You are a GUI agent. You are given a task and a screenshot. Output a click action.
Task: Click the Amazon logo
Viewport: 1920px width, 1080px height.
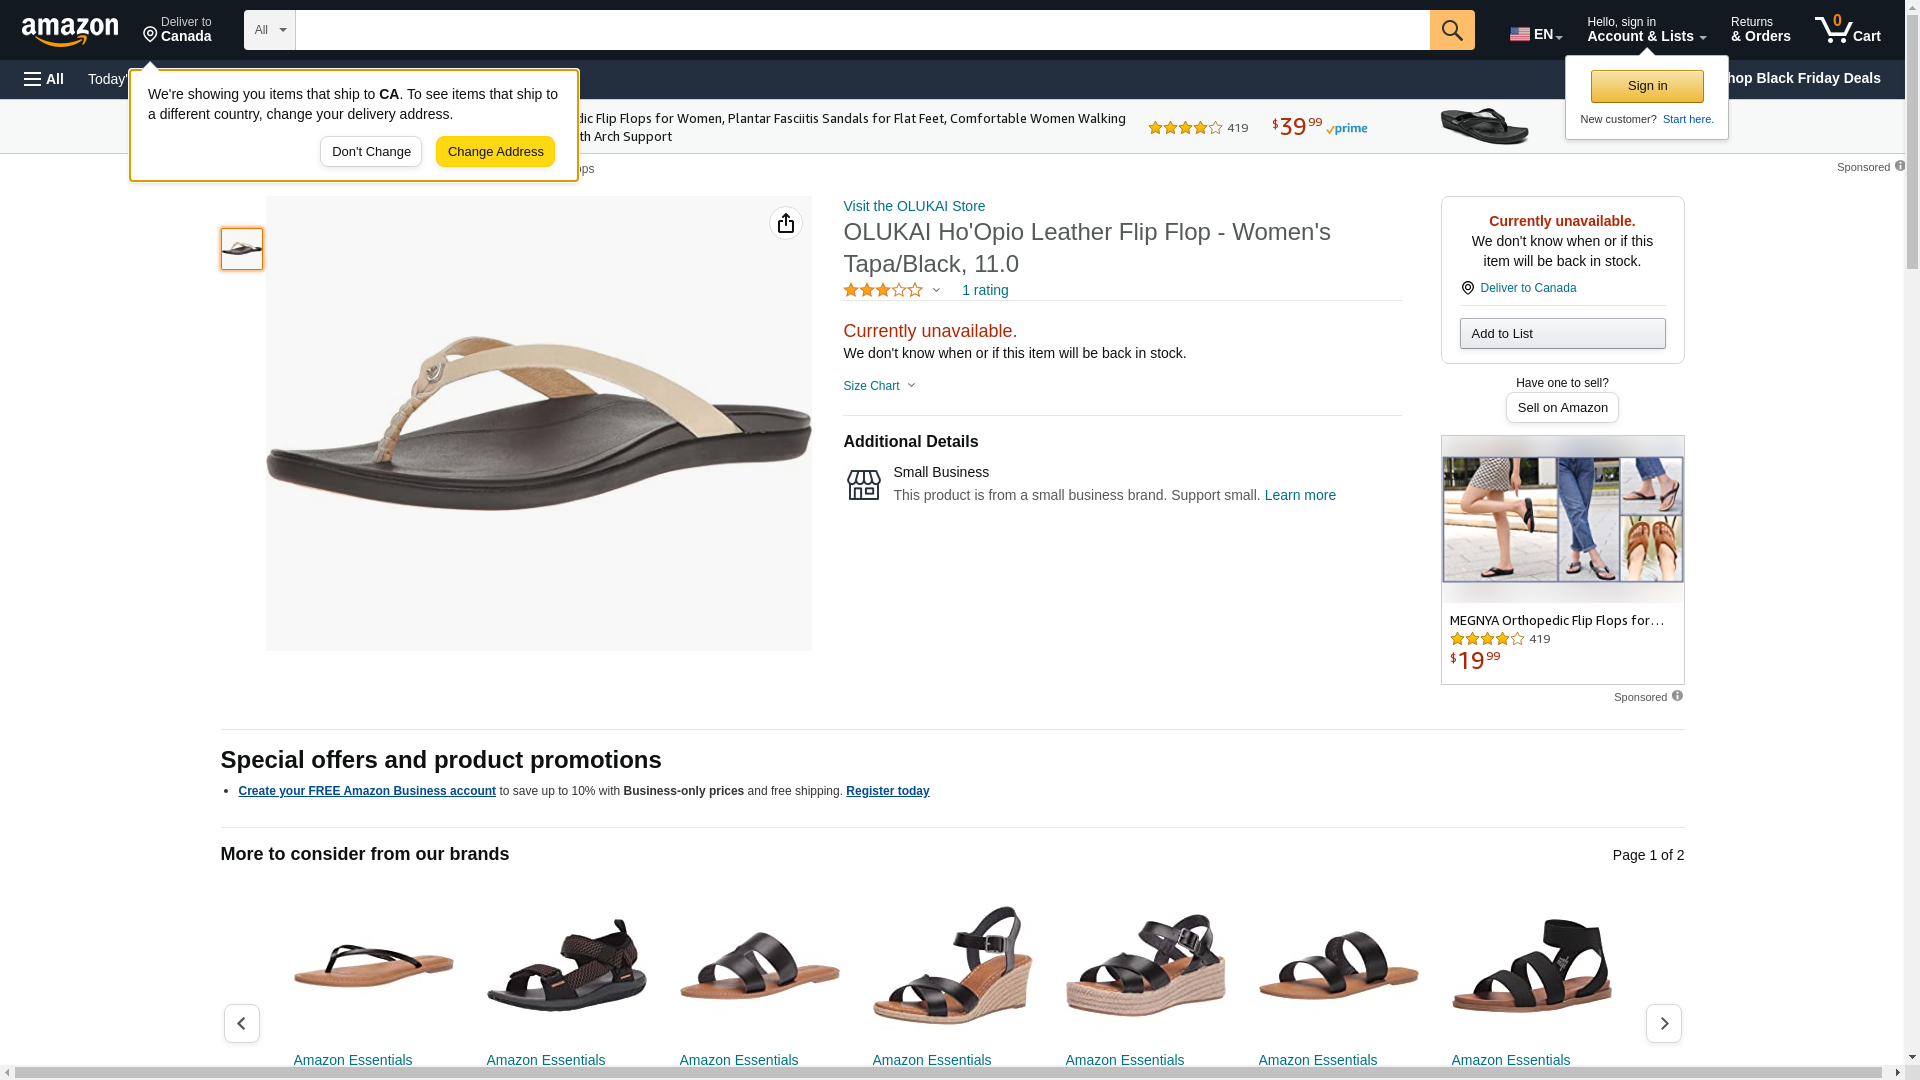coord(70,31)
